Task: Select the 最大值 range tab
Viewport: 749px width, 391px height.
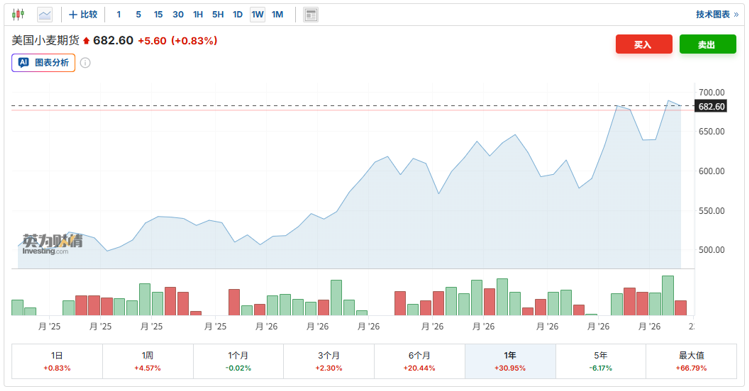Action: pos(691,361)
